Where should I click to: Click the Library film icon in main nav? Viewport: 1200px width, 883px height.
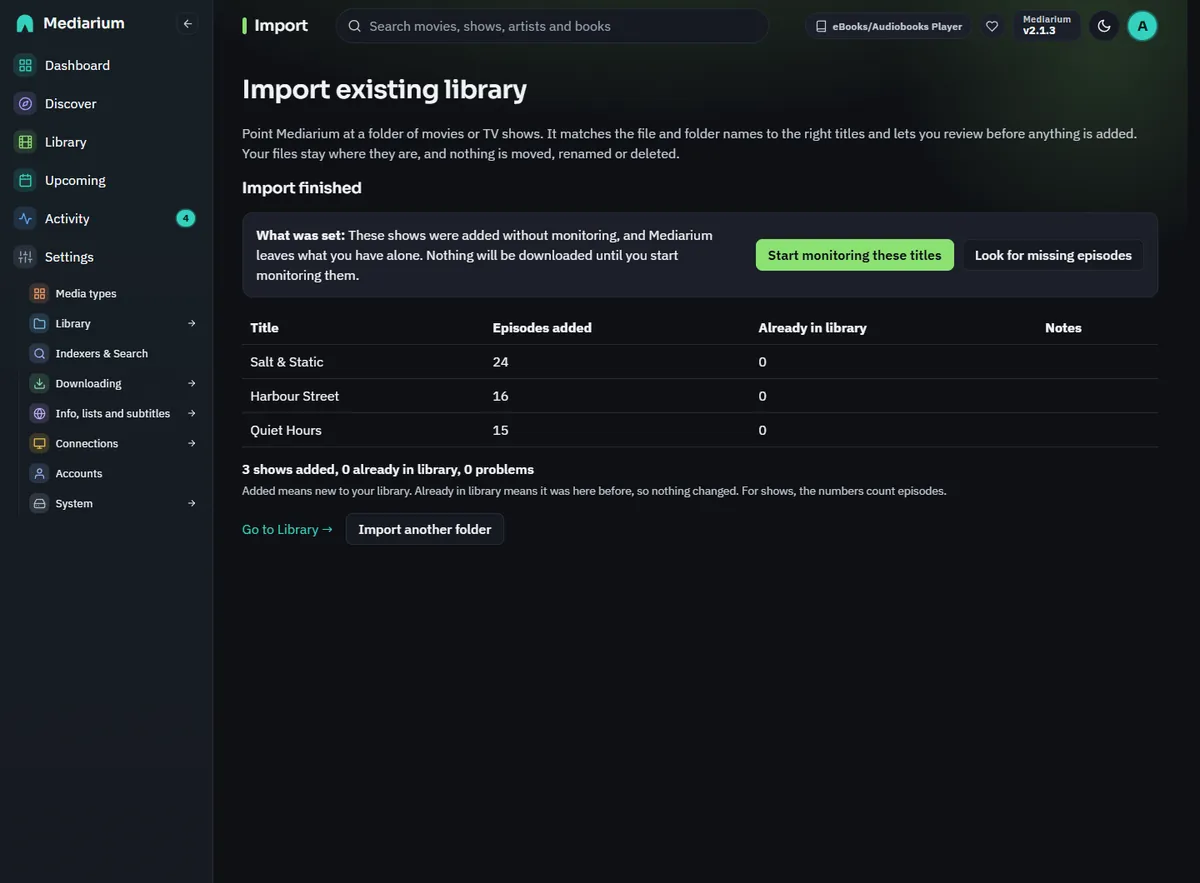pyautogui.click(x=25, y=142)
